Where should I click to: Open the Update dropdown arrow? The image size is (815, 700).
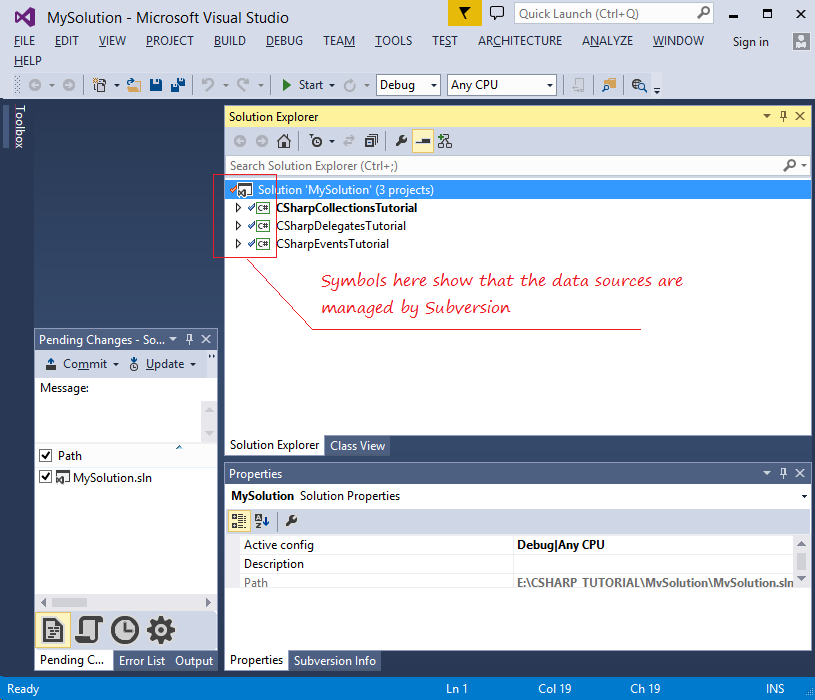coord(193,364)
